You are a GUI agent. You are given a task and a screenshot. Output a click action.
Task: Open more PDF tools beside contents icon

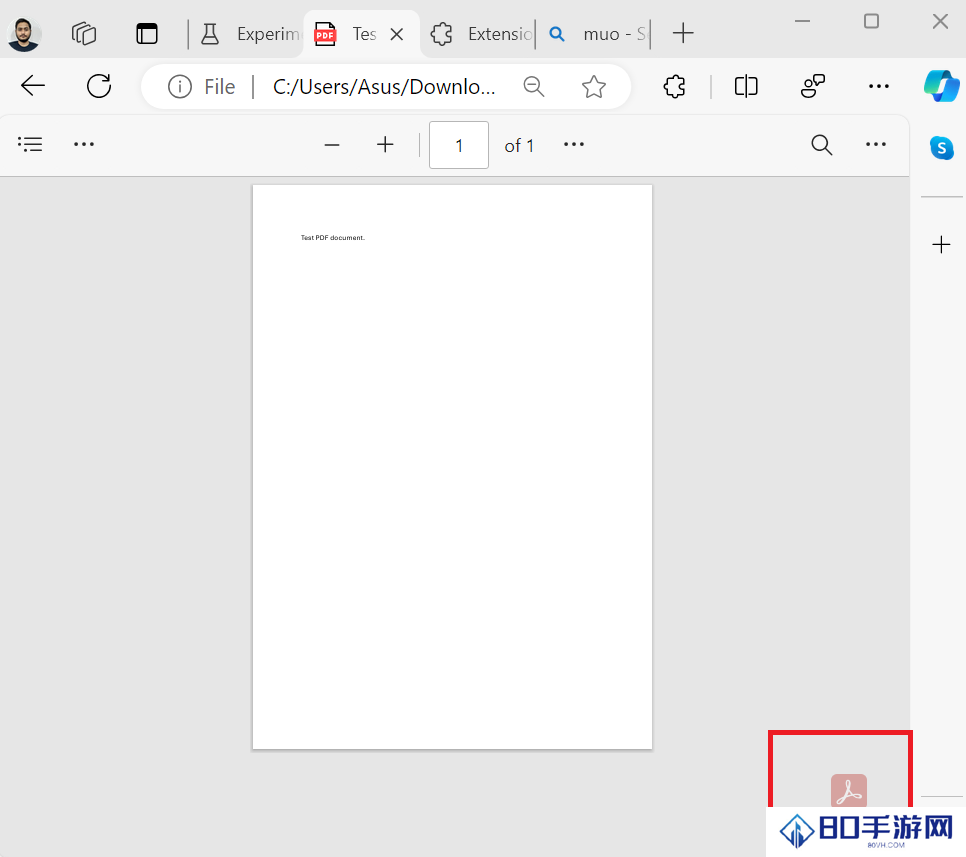click(84, 144)
